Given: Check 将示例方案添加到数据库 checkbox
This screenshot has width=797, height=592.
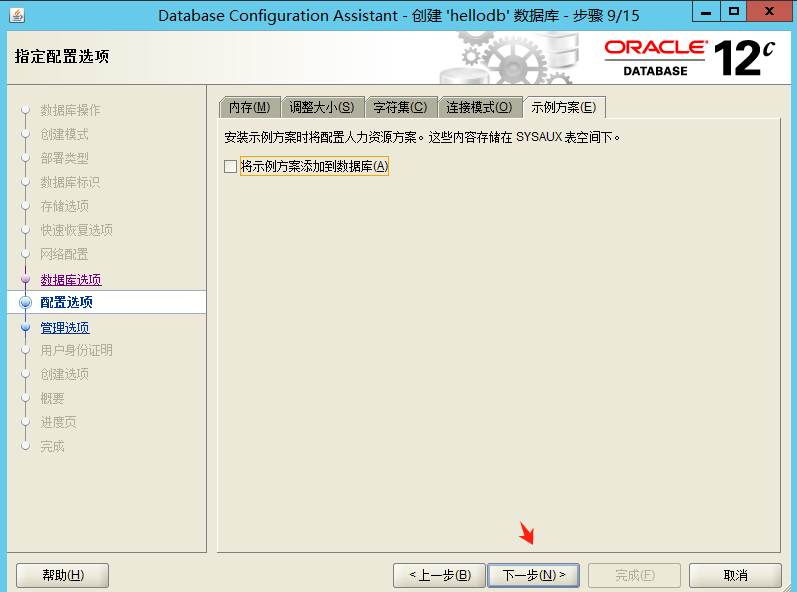Looking at the screenshot, I should point(230,166).
